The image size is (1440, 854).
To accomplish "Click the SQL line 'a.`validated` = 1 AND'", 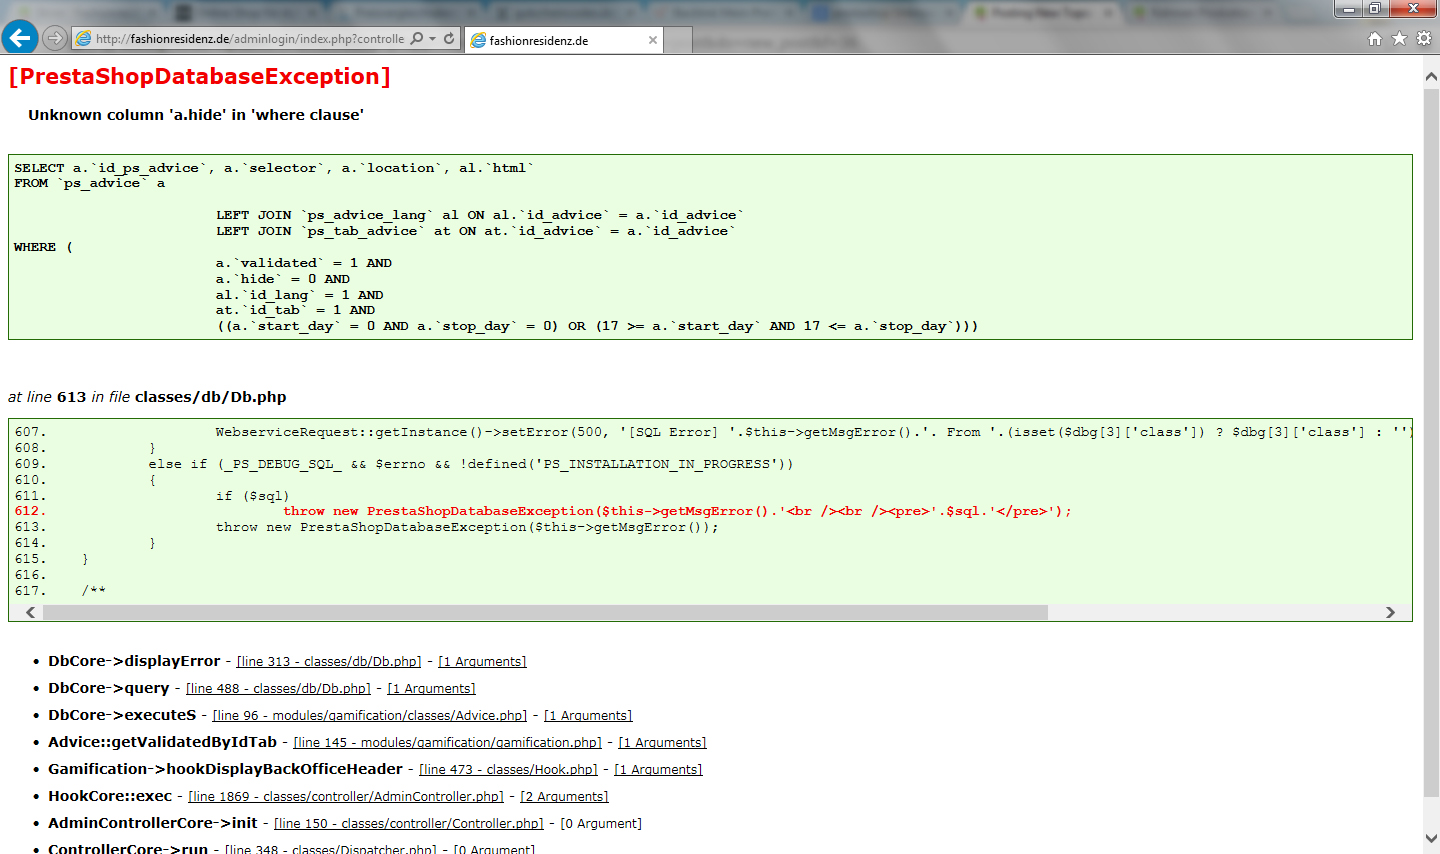I will 304,263.
